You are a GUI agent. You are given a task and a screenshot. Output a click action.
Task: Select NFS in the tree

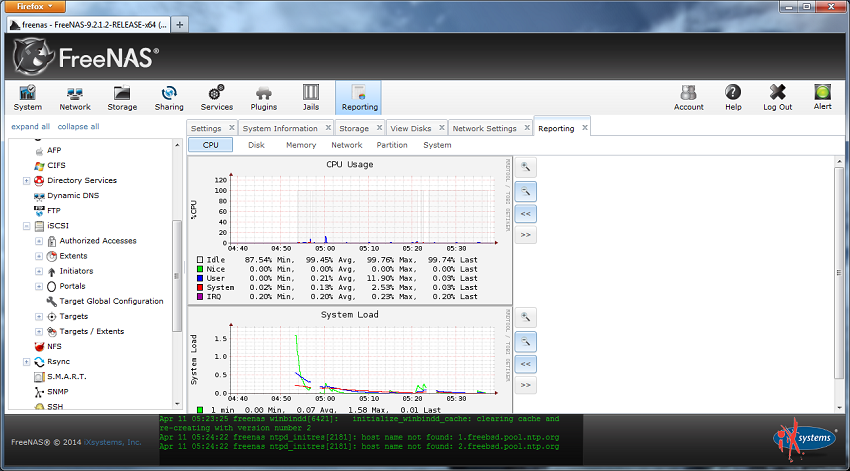pos(54,346)
